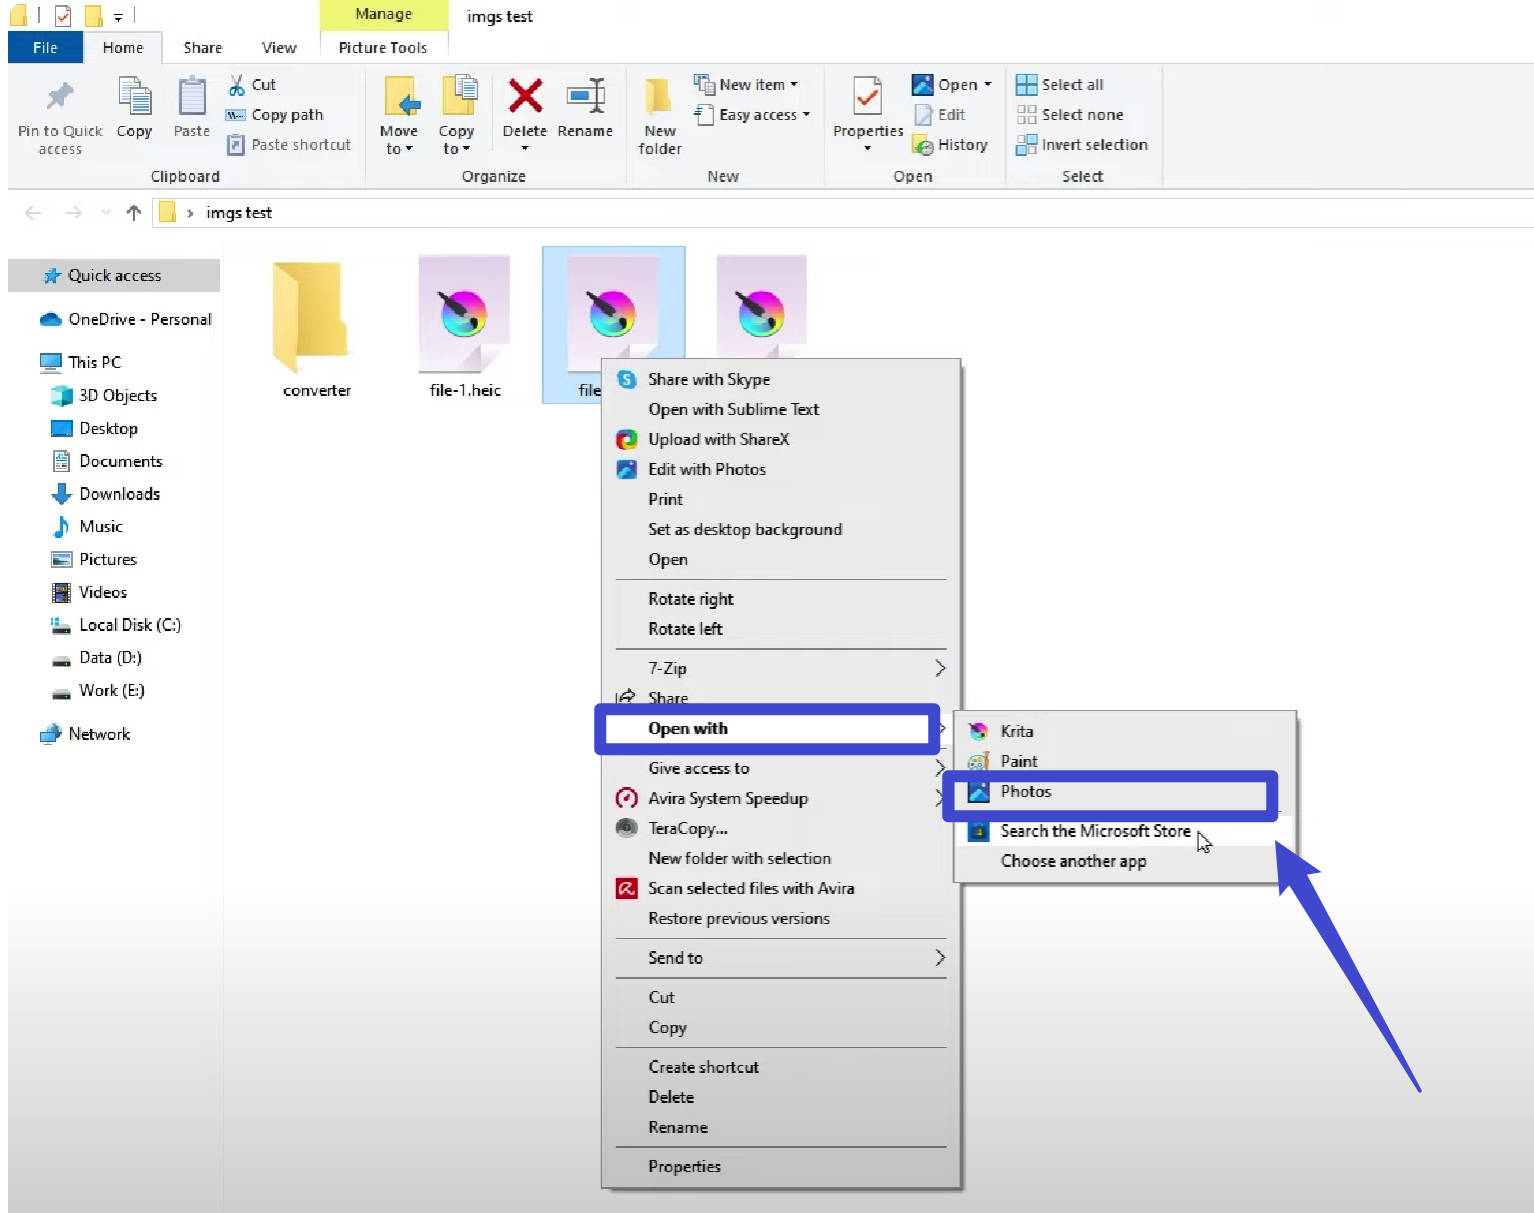This screenshot has height=1213, width=1534.
Task: Click the Paste clipboard icon
Action: [x=191, y=97]
